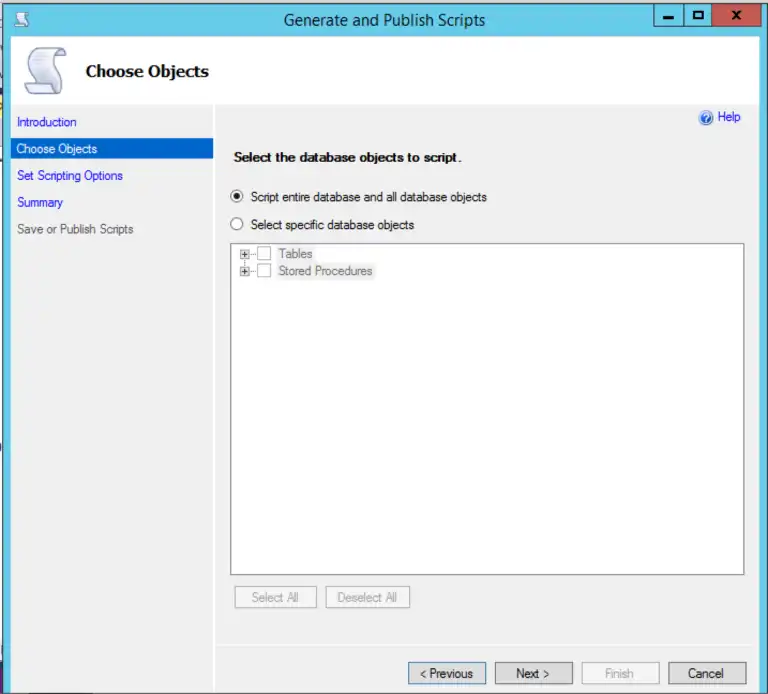Screen dimensions: 768x694
Task: Expand the Stored Procedures tree node
Action: click(245, 271)
